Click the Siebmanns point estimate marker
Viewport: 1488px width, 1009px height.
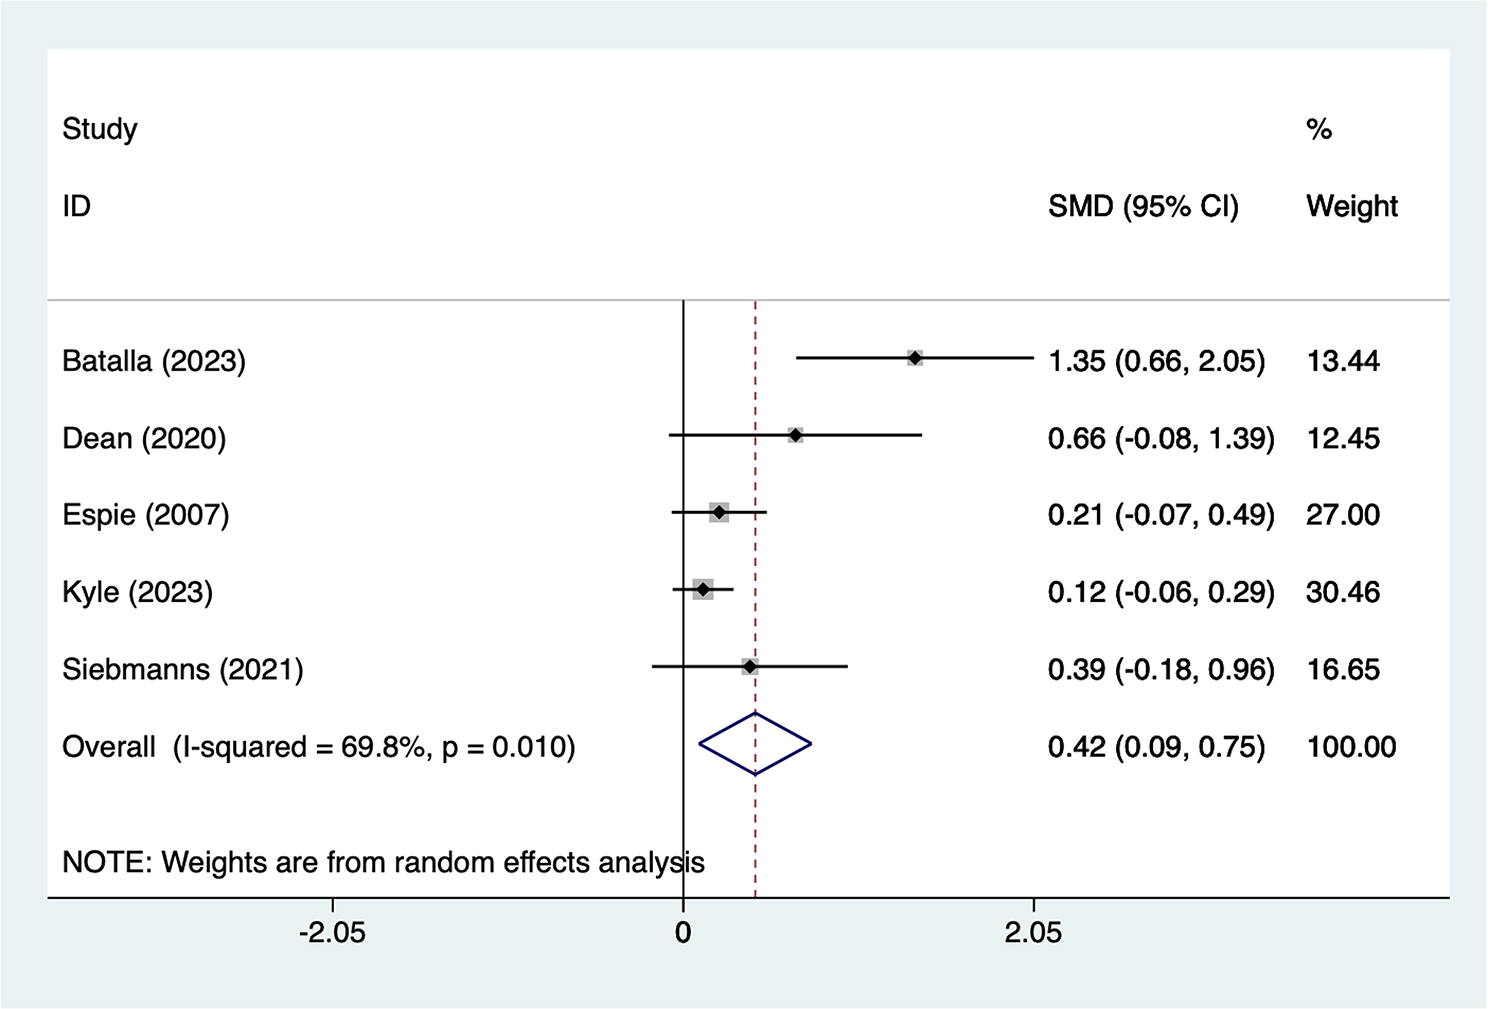[750, 666]
